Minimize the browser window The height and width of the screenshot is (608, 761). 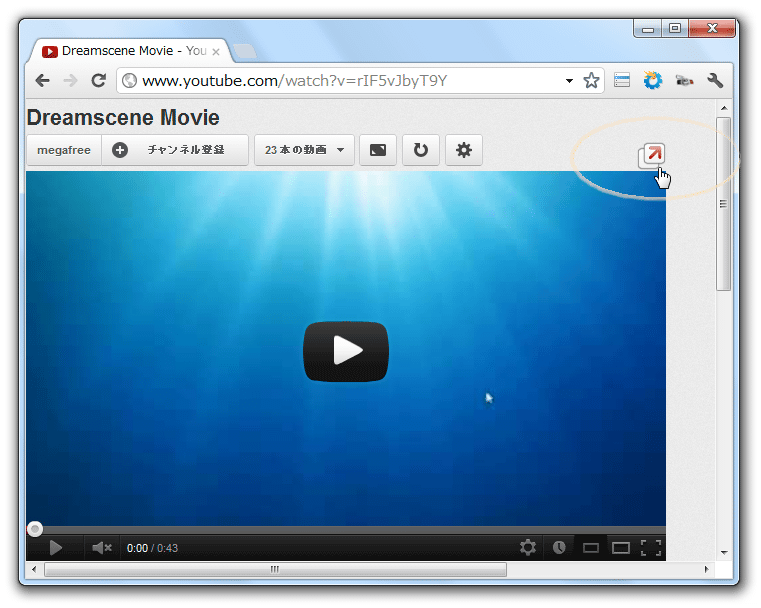pyautogui.click(x=648, y=29)
